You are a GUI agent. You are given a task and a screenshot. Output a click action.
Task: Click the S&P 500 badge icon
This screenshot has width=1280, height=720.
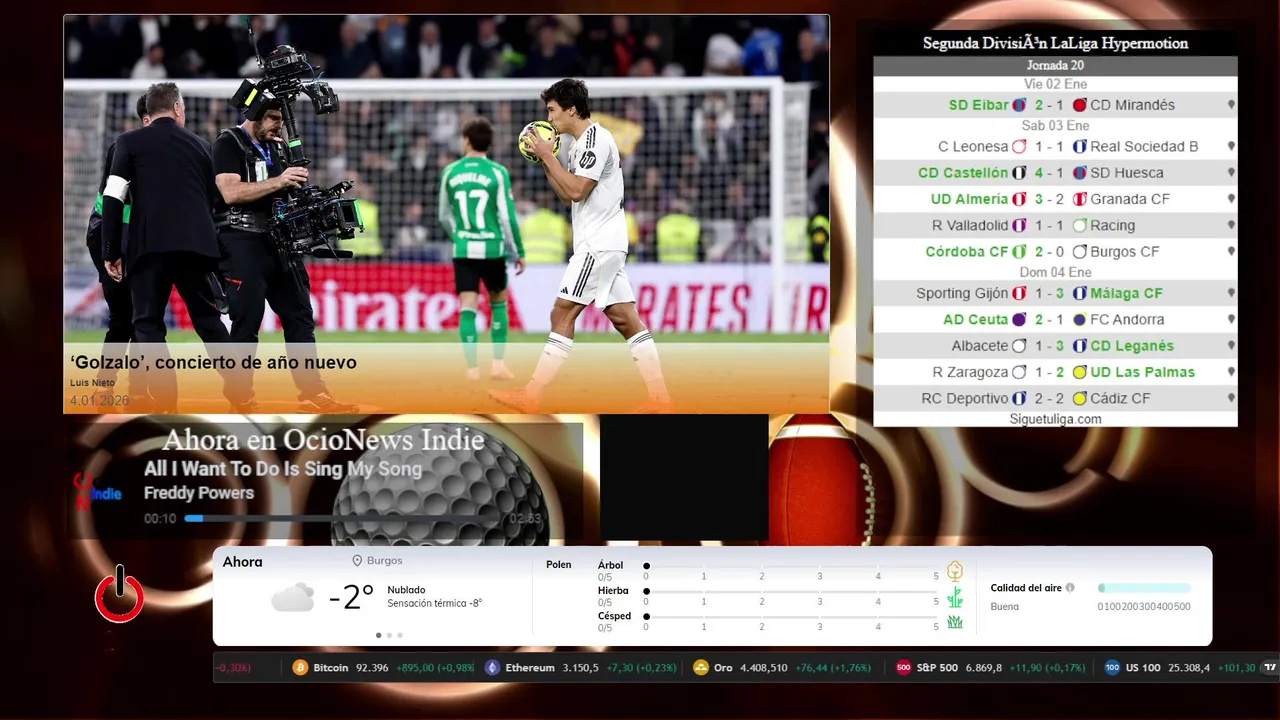point(903,668)
